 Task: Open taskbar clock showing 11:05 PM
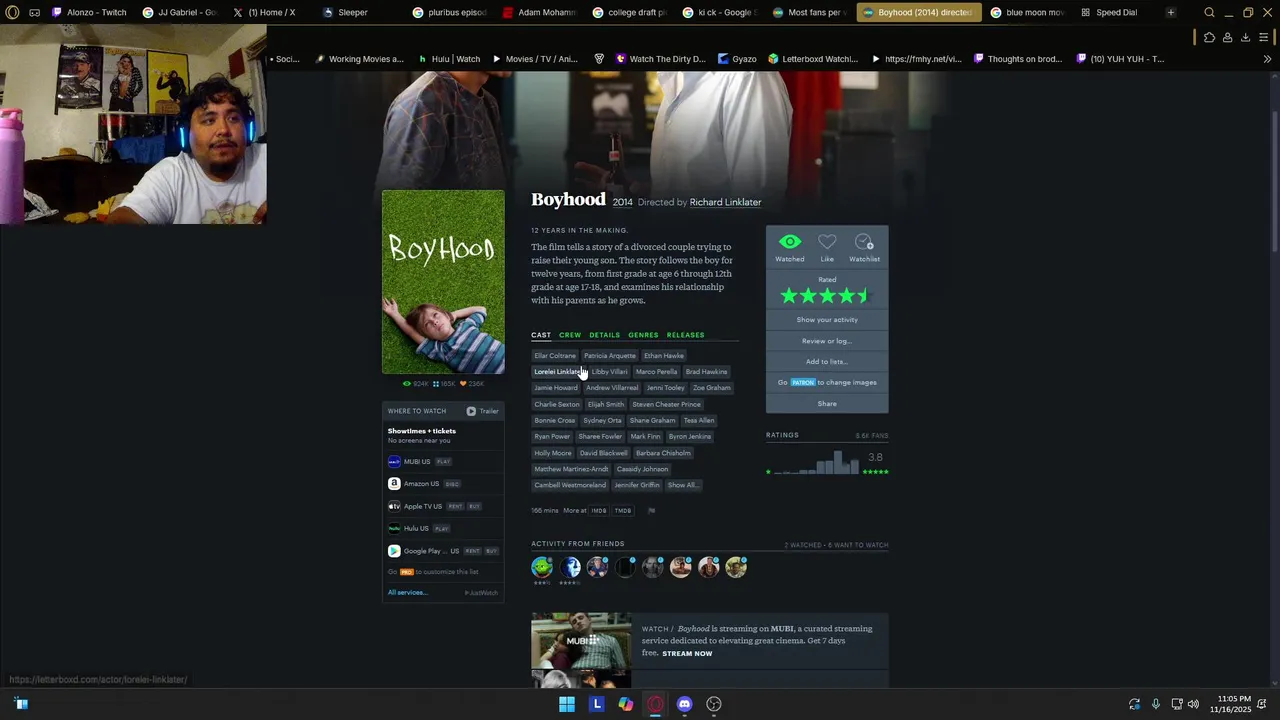coord(1230,704)
